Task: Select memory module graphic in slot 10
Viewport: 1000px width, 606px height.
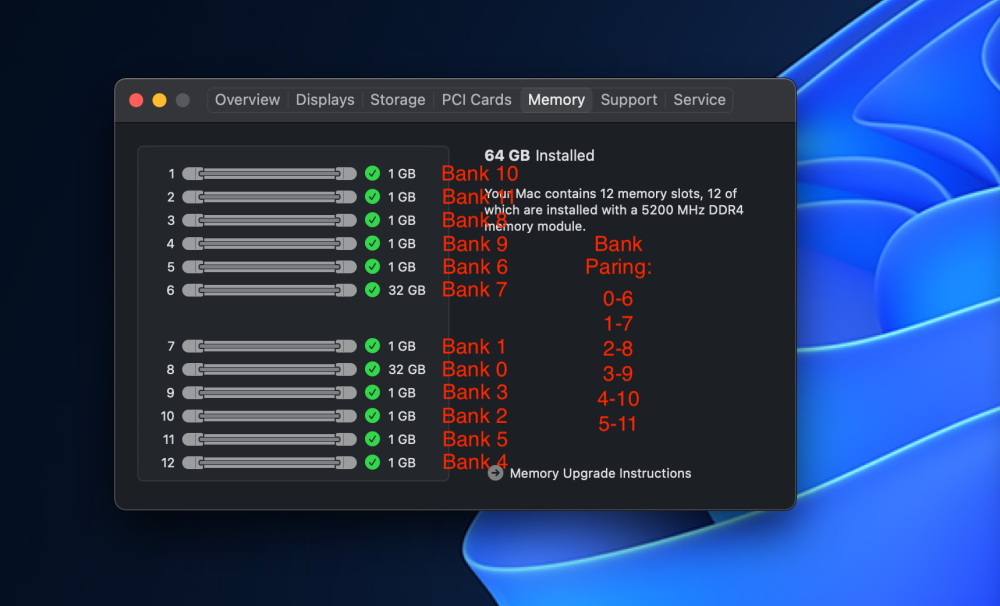Action: coord(269,416)
